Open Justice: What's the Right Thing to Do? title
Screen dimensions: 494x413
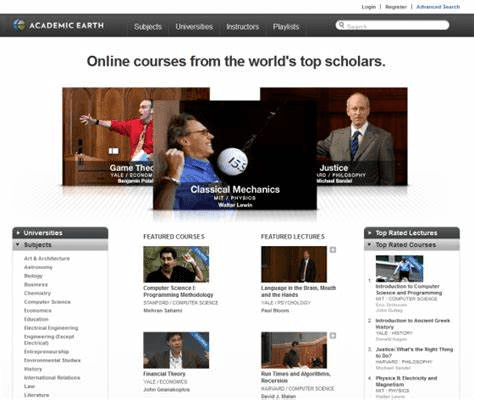tap(414, 353)
